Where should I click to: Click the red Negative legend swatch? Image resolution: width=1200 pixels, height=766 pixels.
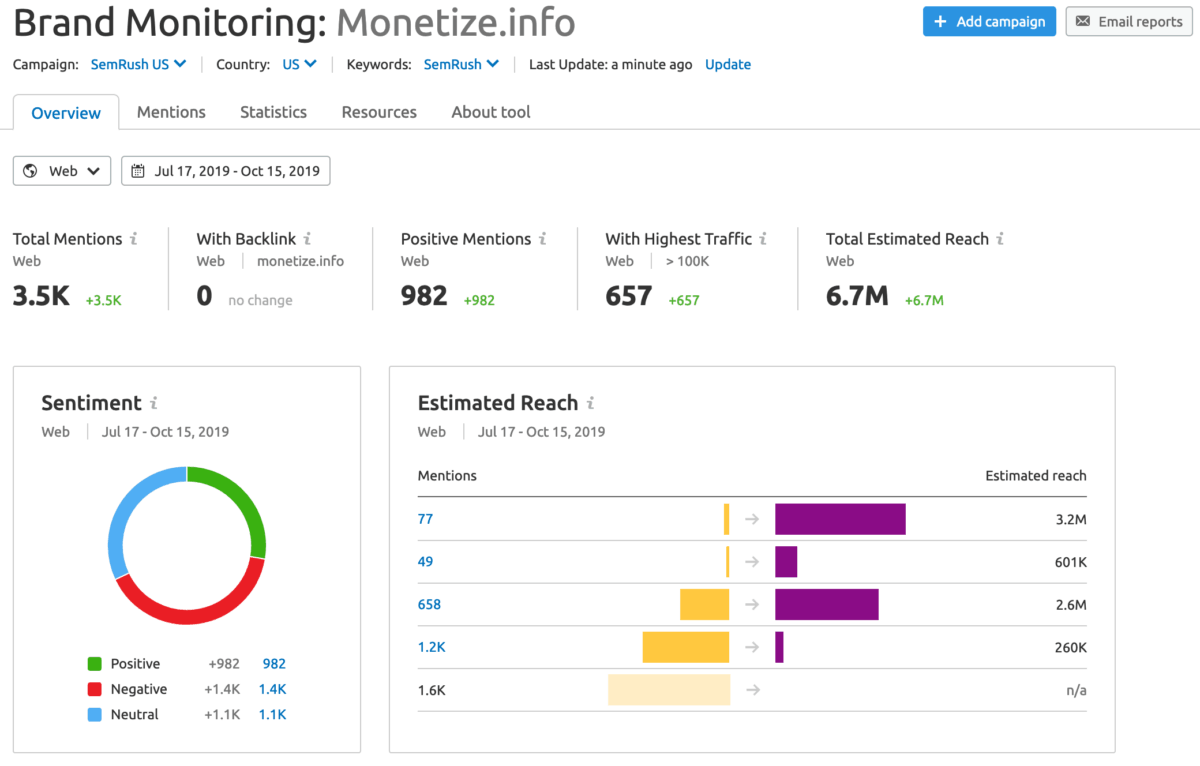coord(94,689)
